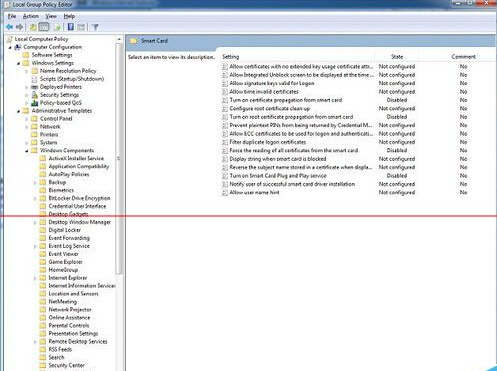Click policy icon beside Filter duplicate logon certificates
Image resolution: width=497 pixels, height=371 pixels.
tap(225, 142)
